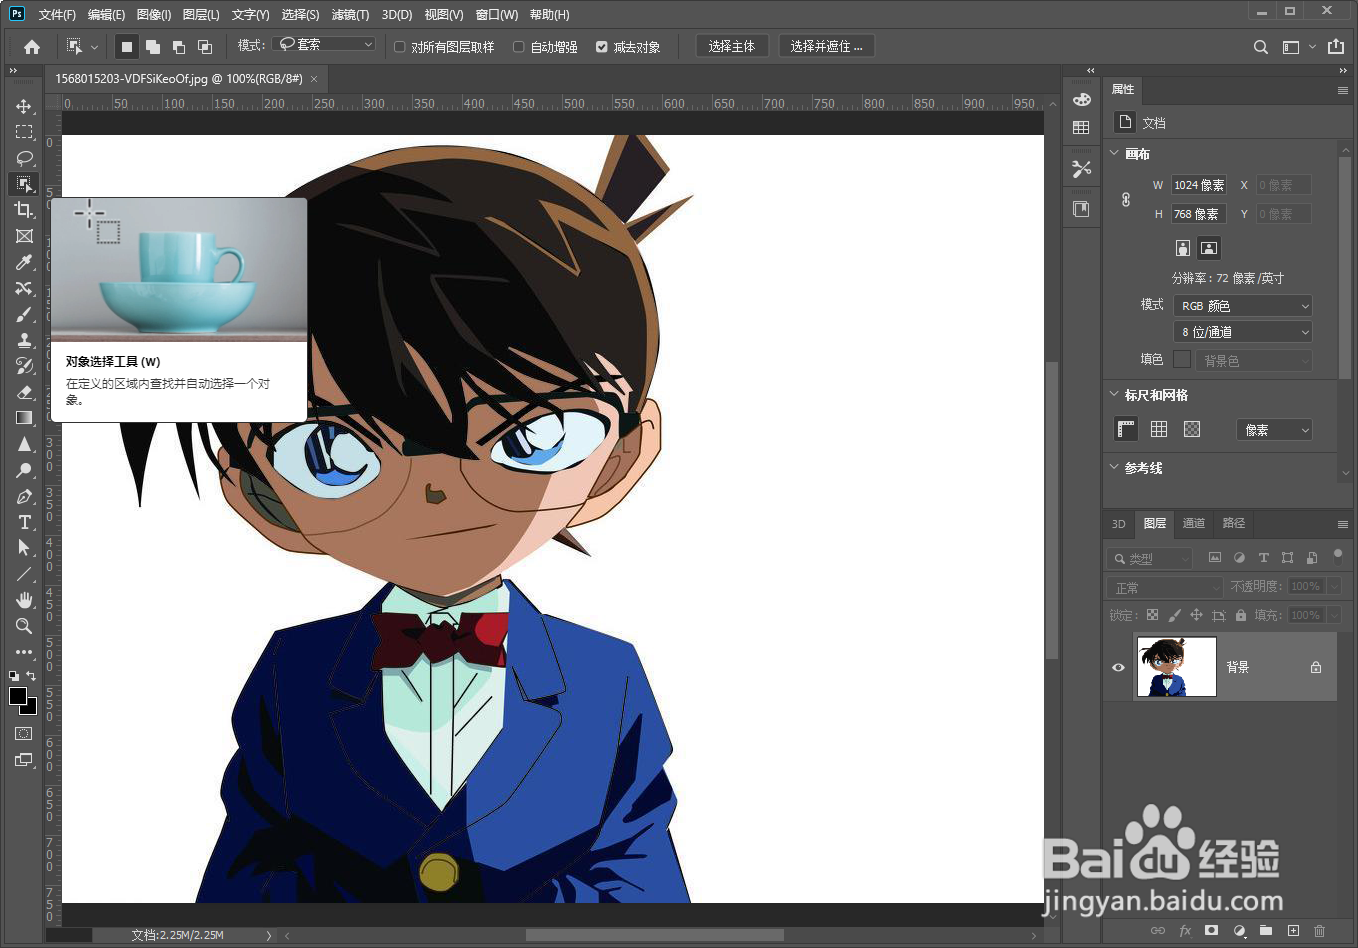Open the 图像(I) menu
Image resolution: width=1358 pixels, height=948 pixels.
click(153, 15)
